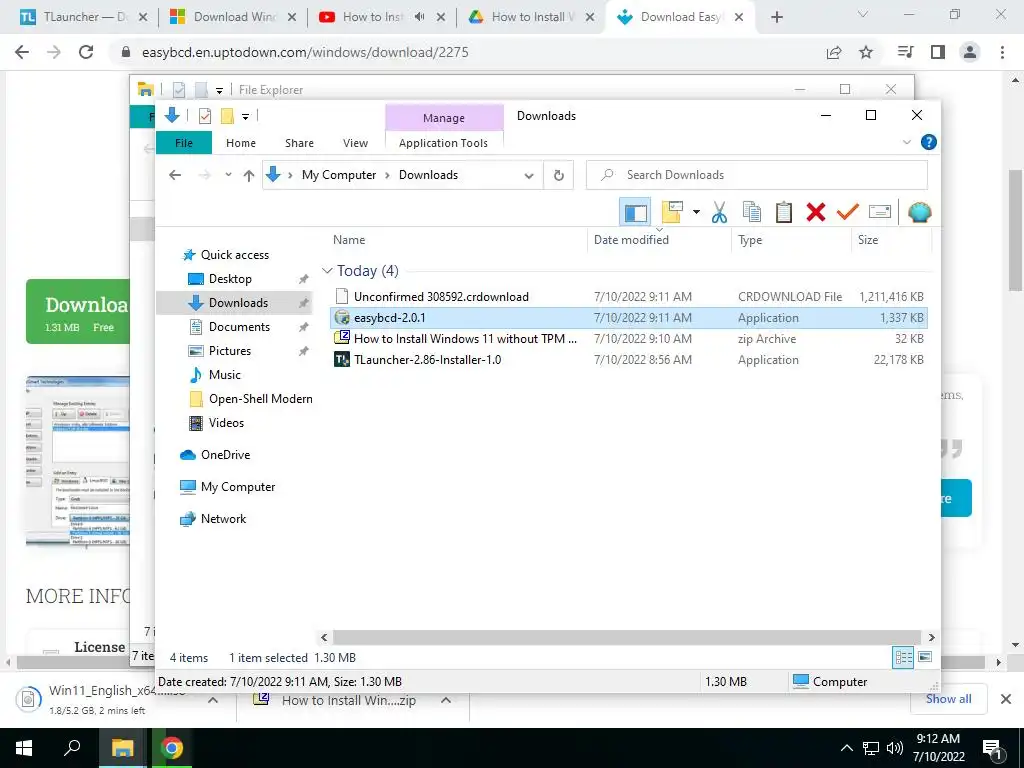
Task: Click the Rename icon in toolbar
Action: [x=880, y=212]
